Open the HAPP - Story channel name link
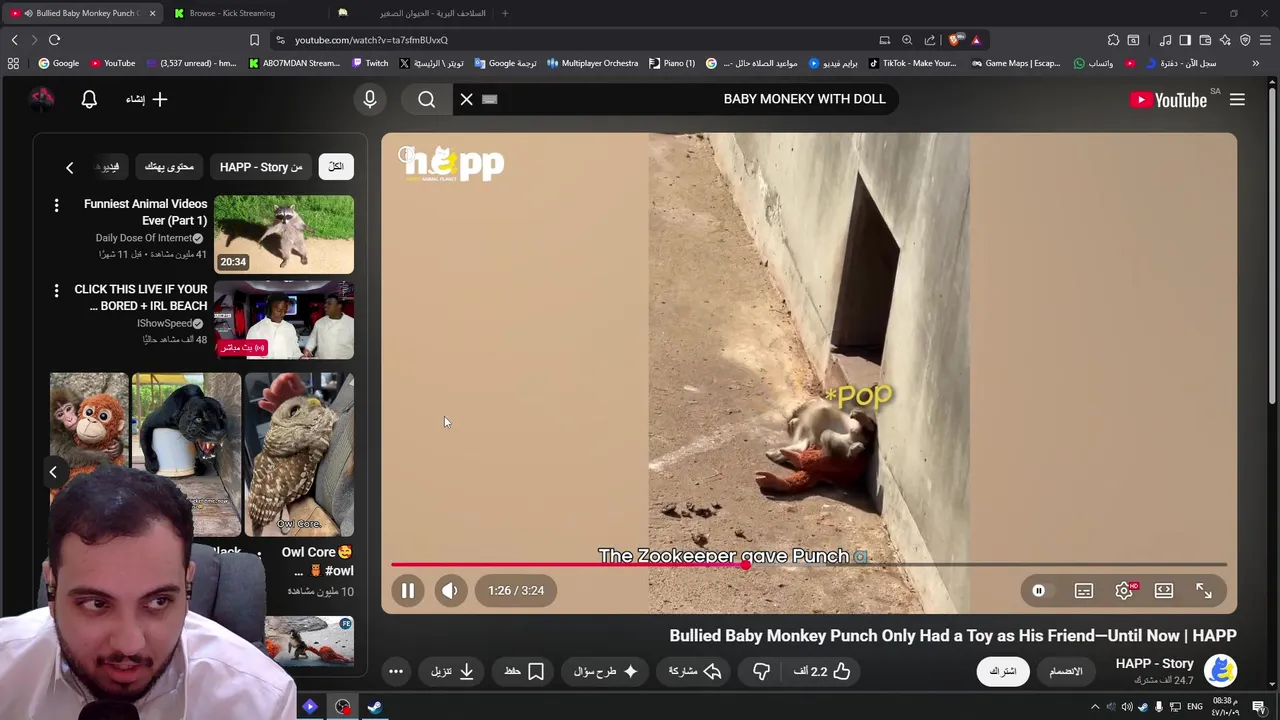Screen dimensions: 1280x720 [1154, 663]
